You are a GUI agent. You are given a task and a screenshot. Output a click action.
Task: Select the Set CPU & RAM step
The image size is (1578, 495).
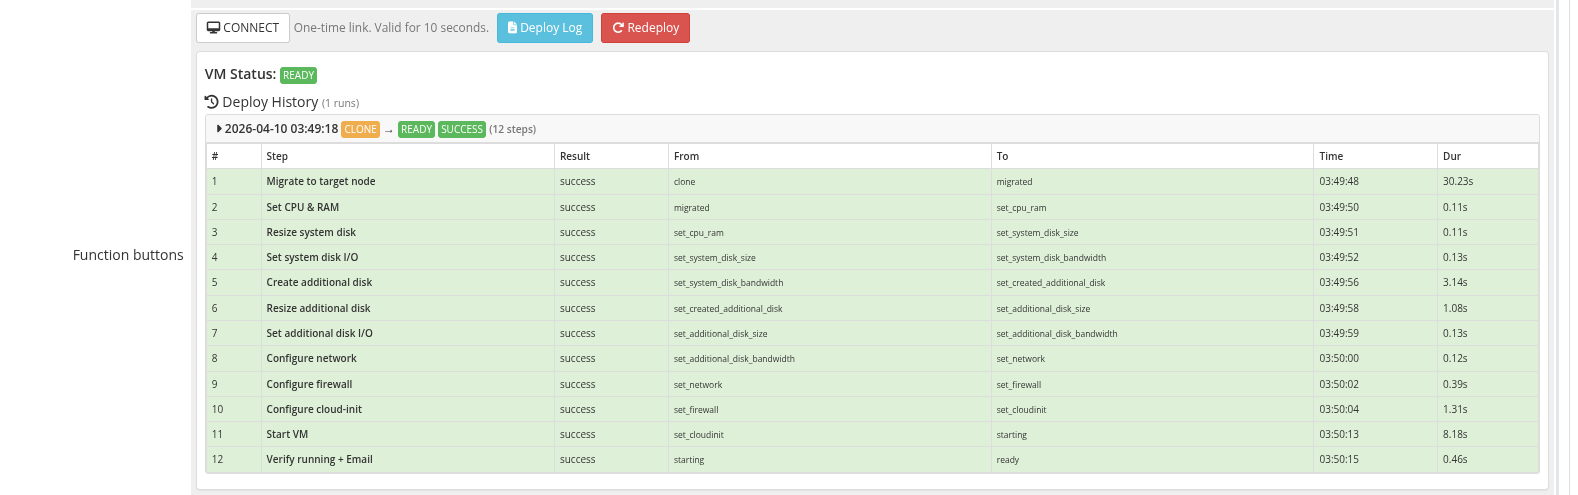pyautogui.click(x=302, y=207)
